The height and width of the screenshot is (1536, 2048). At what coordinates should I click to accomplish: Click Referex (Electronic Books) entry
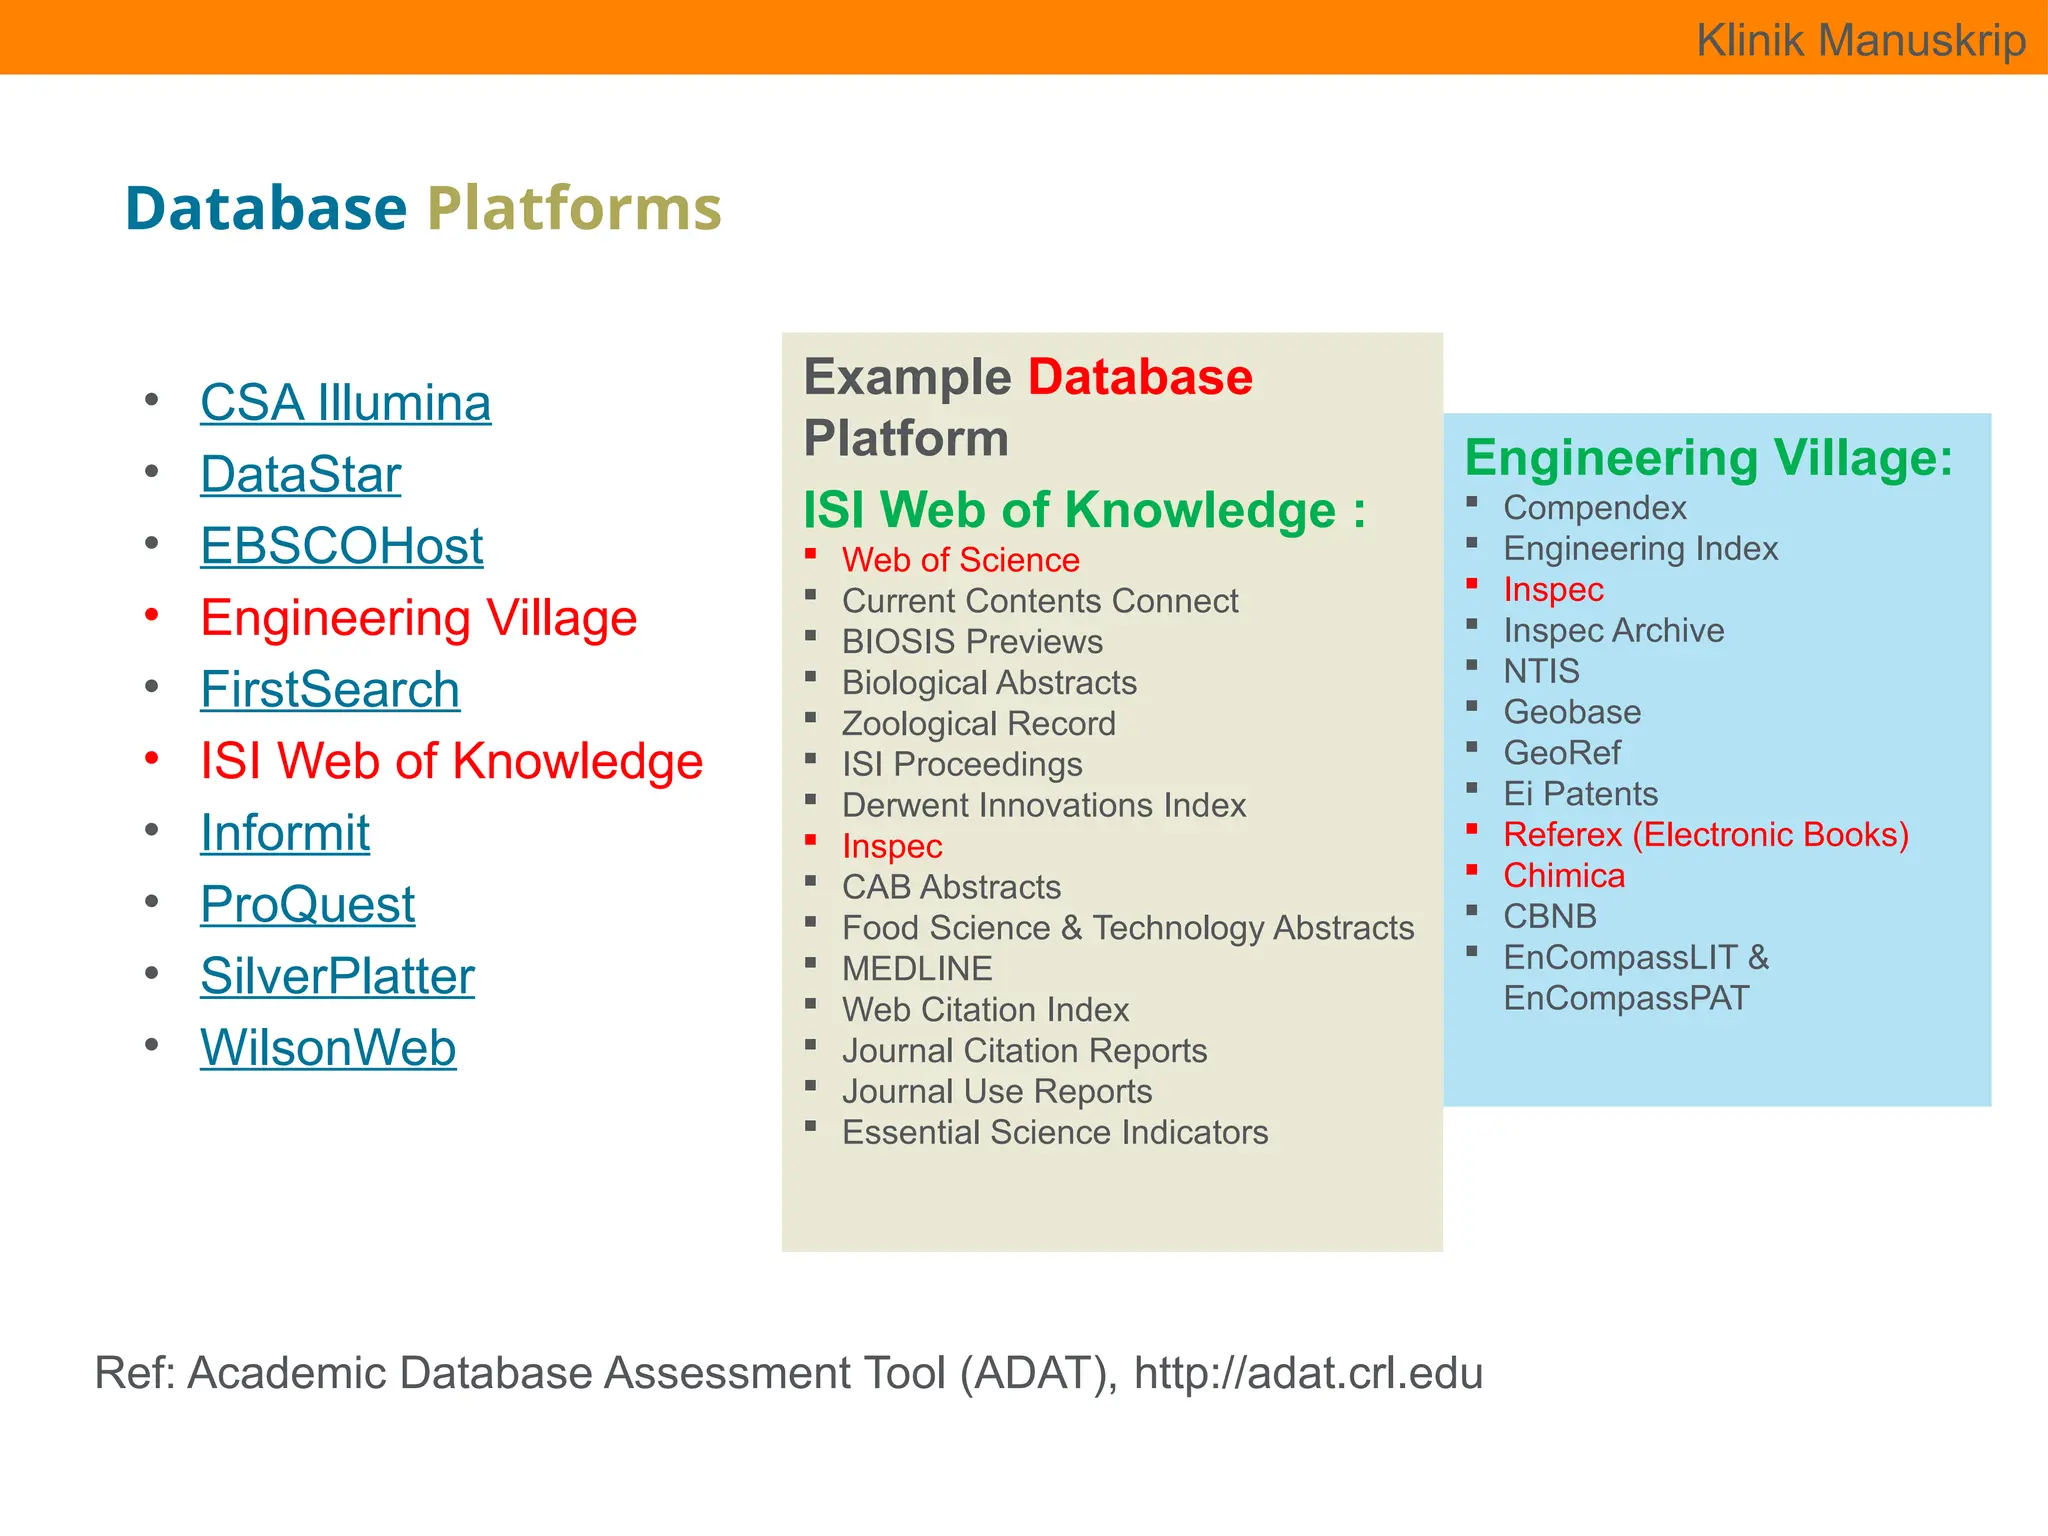pyautogui.click(x=1705, y=835)
